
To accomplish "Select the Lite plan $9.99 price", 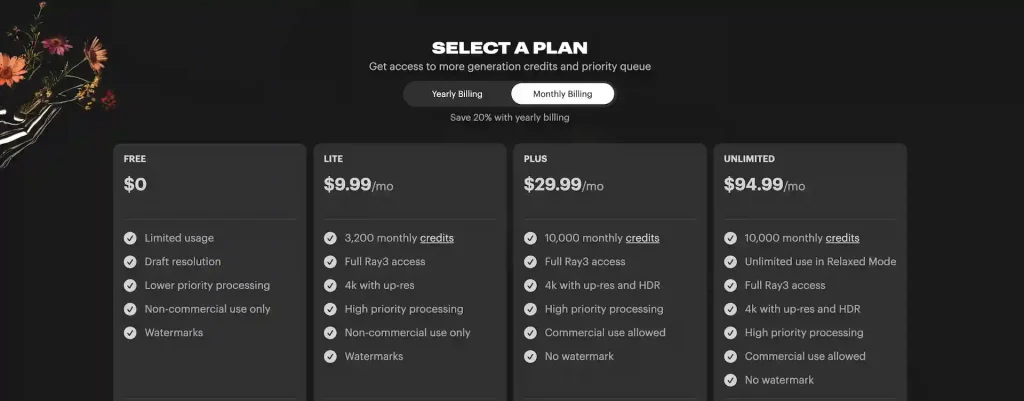I will [347, 185].
